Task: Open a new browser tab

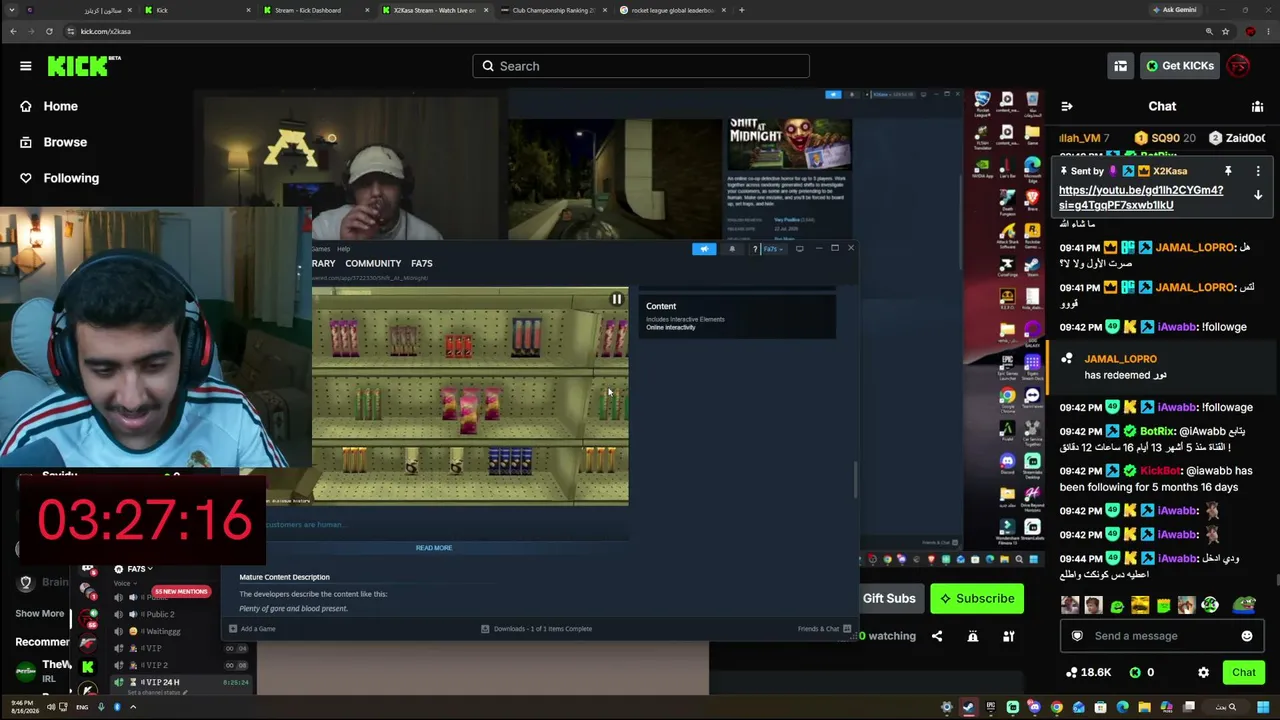Action: point(741,10)
